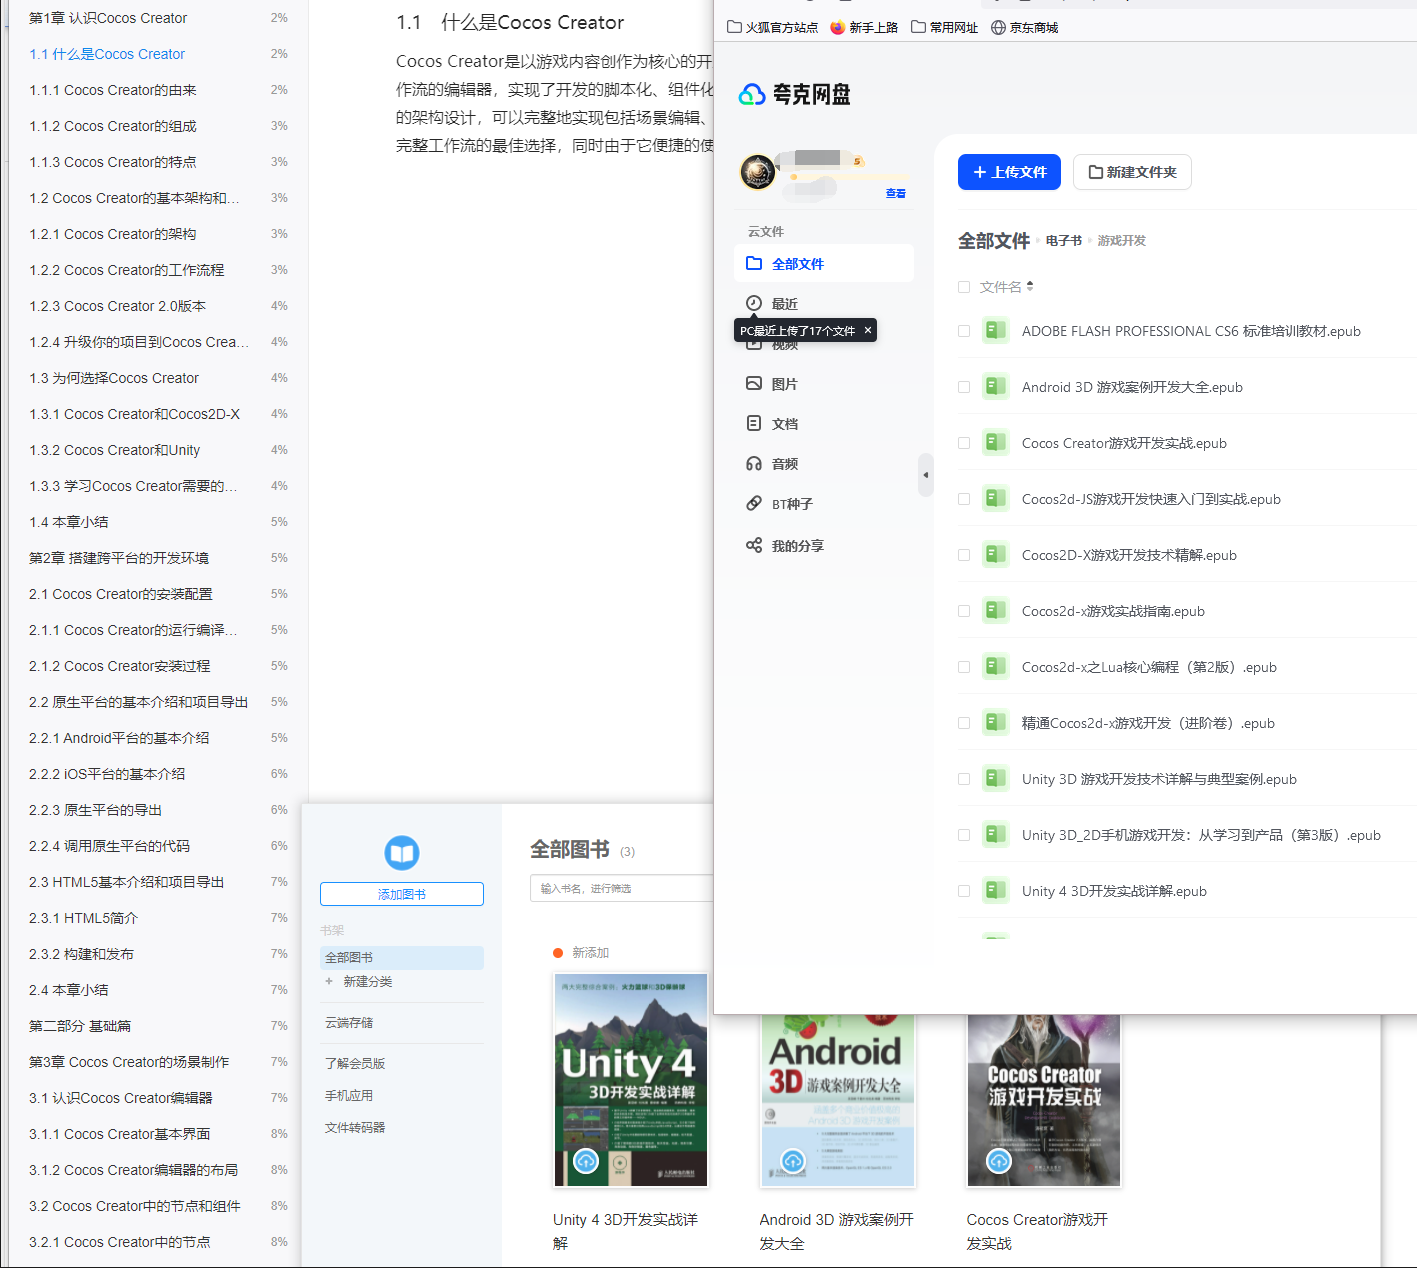Click the reader app book logo icon

pyautogui.click(x=402, y=853)
